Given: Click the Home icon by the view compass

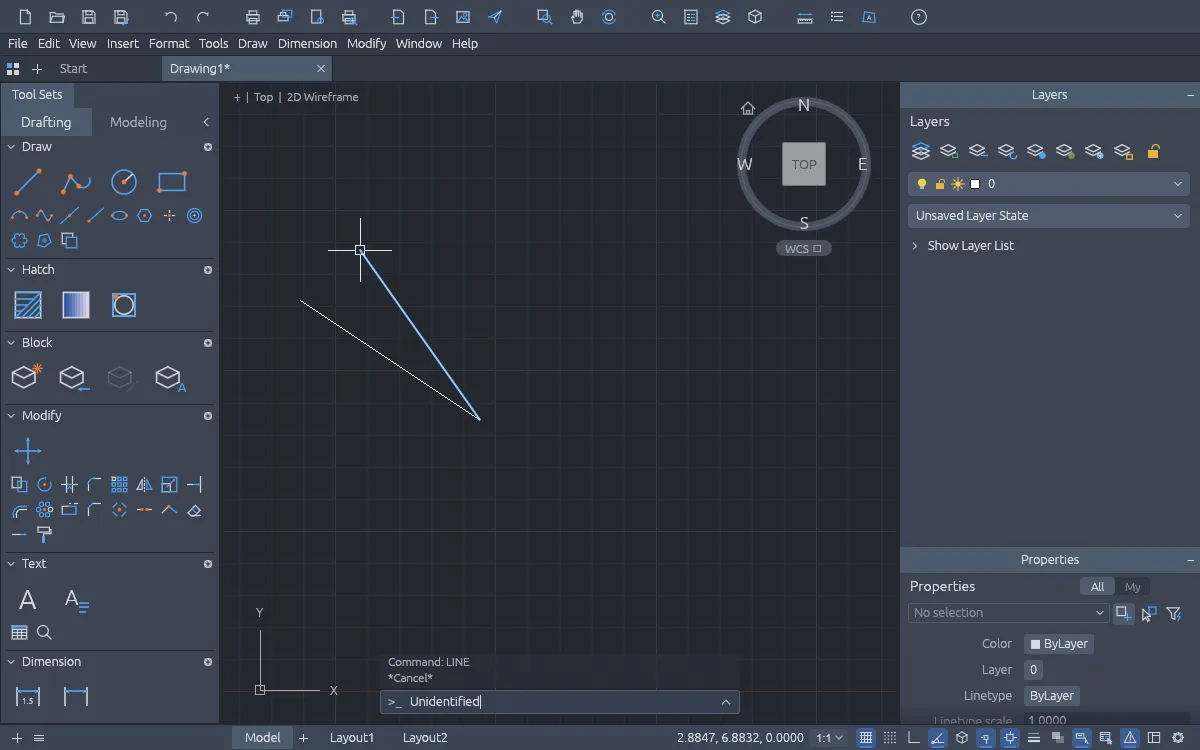Looking at the screenshot, I should tap(747, 108).
